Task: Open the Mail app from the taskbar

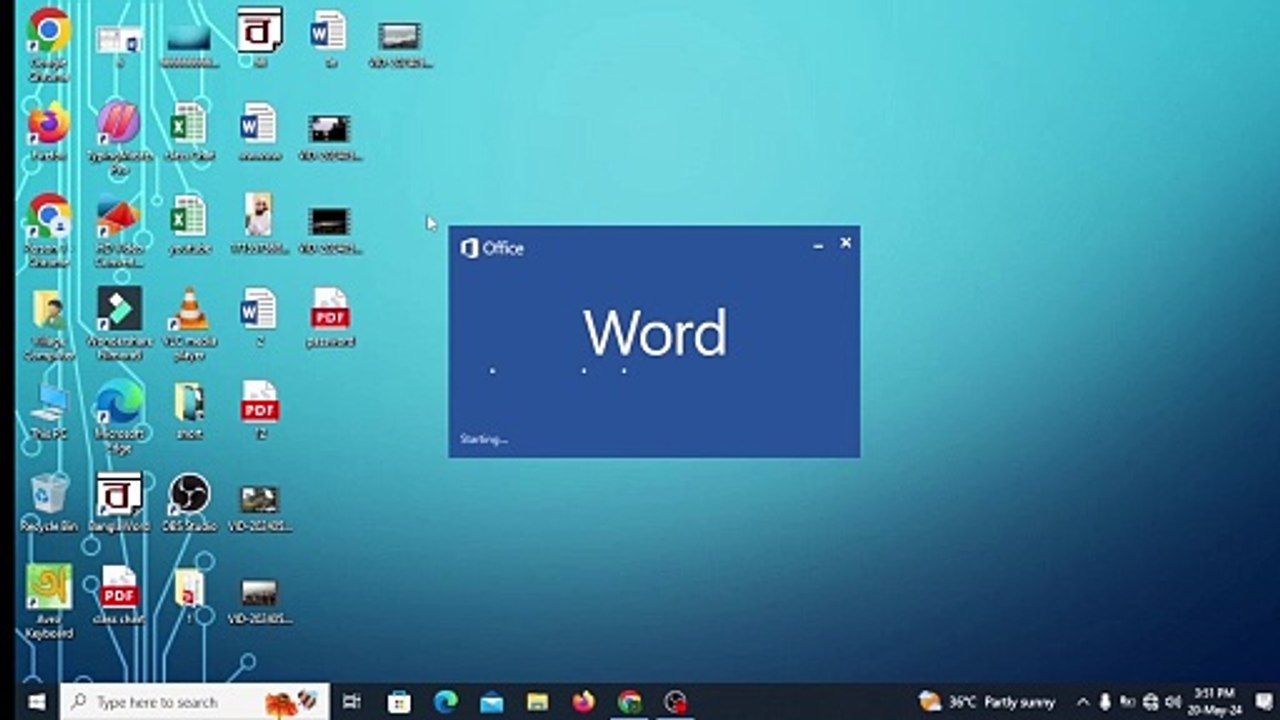Action: 492,702
